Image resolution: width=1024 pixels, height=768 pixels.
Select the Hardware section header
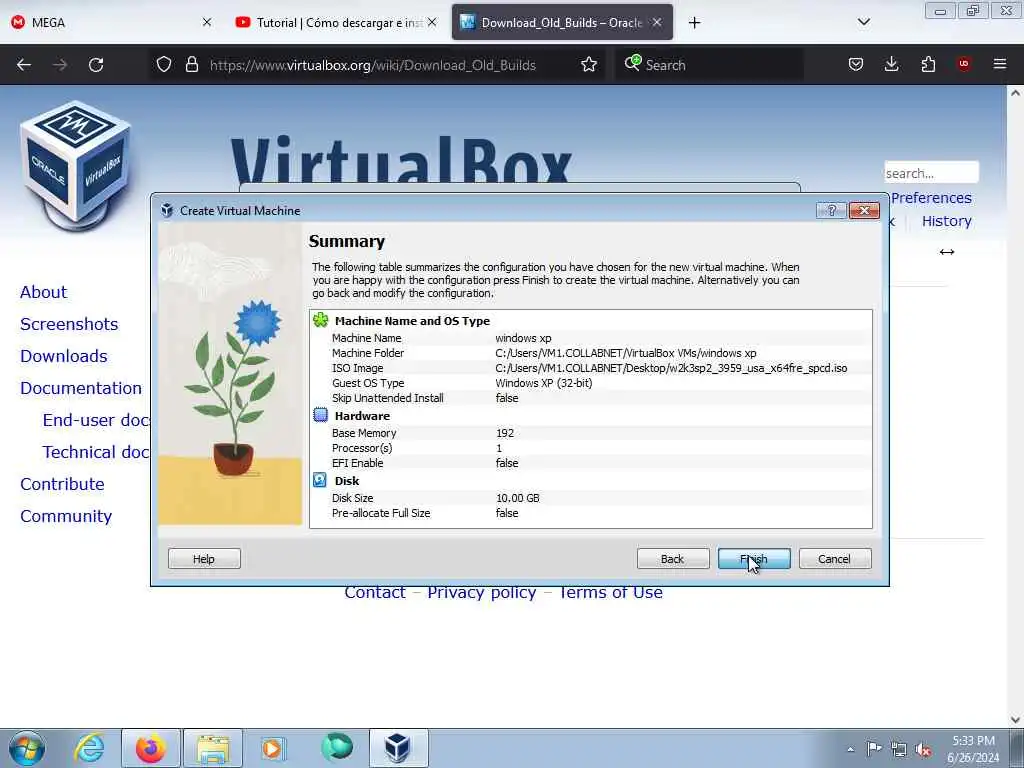click(x=362, y=416)
